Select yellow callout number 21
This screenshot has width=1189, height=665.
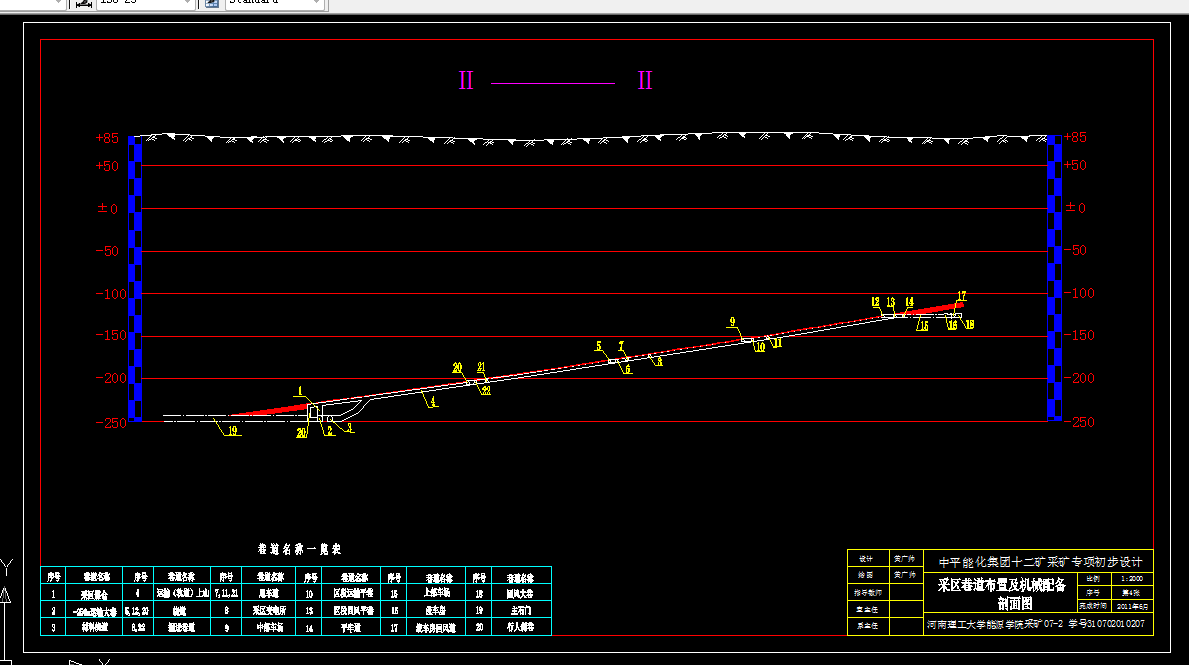[x=481, y=367]
